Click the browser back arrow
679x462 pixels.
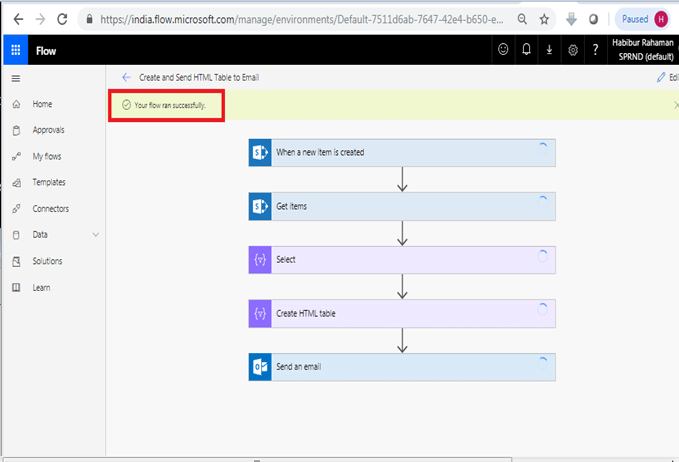pyautogui.click(x=18, y=19)
